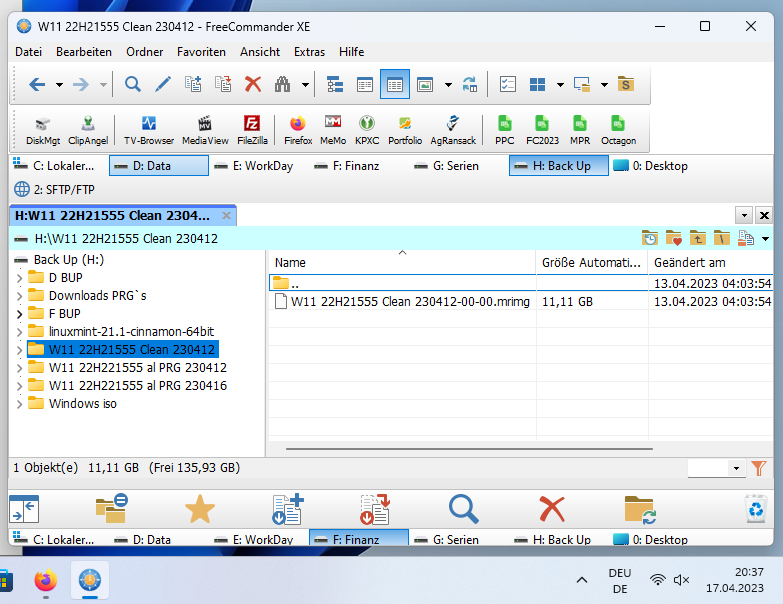Select the details view icon
The height and width of the screenshot is (604, 783).
[394, 84]
